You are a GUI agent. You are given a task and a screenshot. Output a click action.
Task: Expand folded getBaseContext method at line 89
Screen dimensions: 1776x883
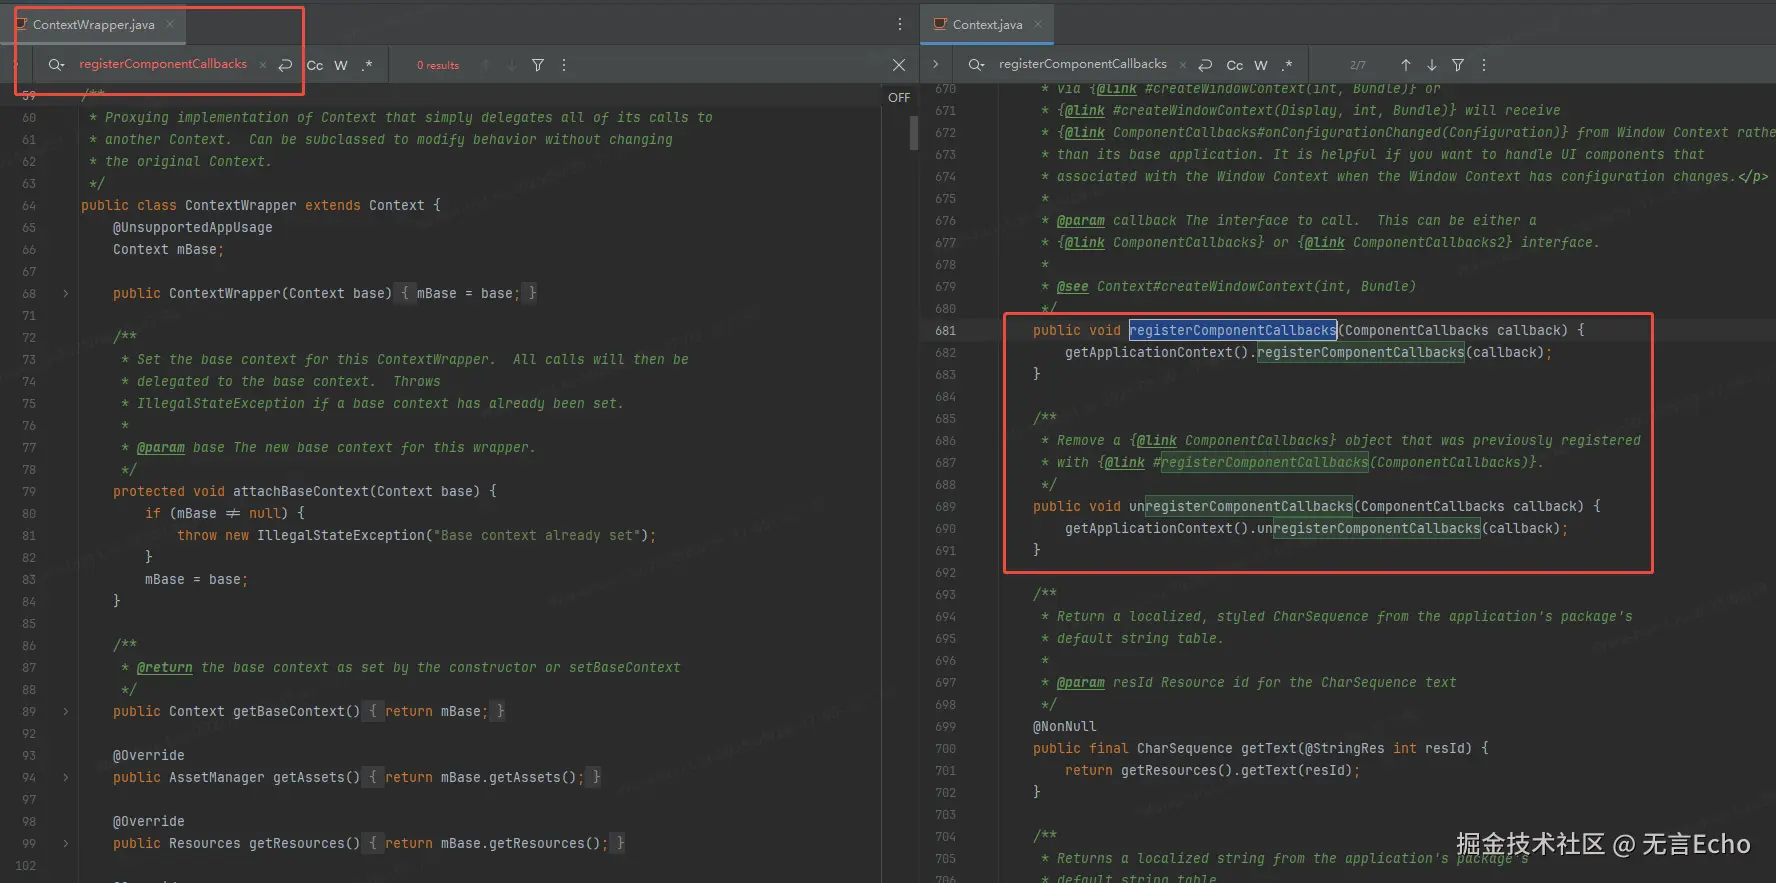point(66,711)
